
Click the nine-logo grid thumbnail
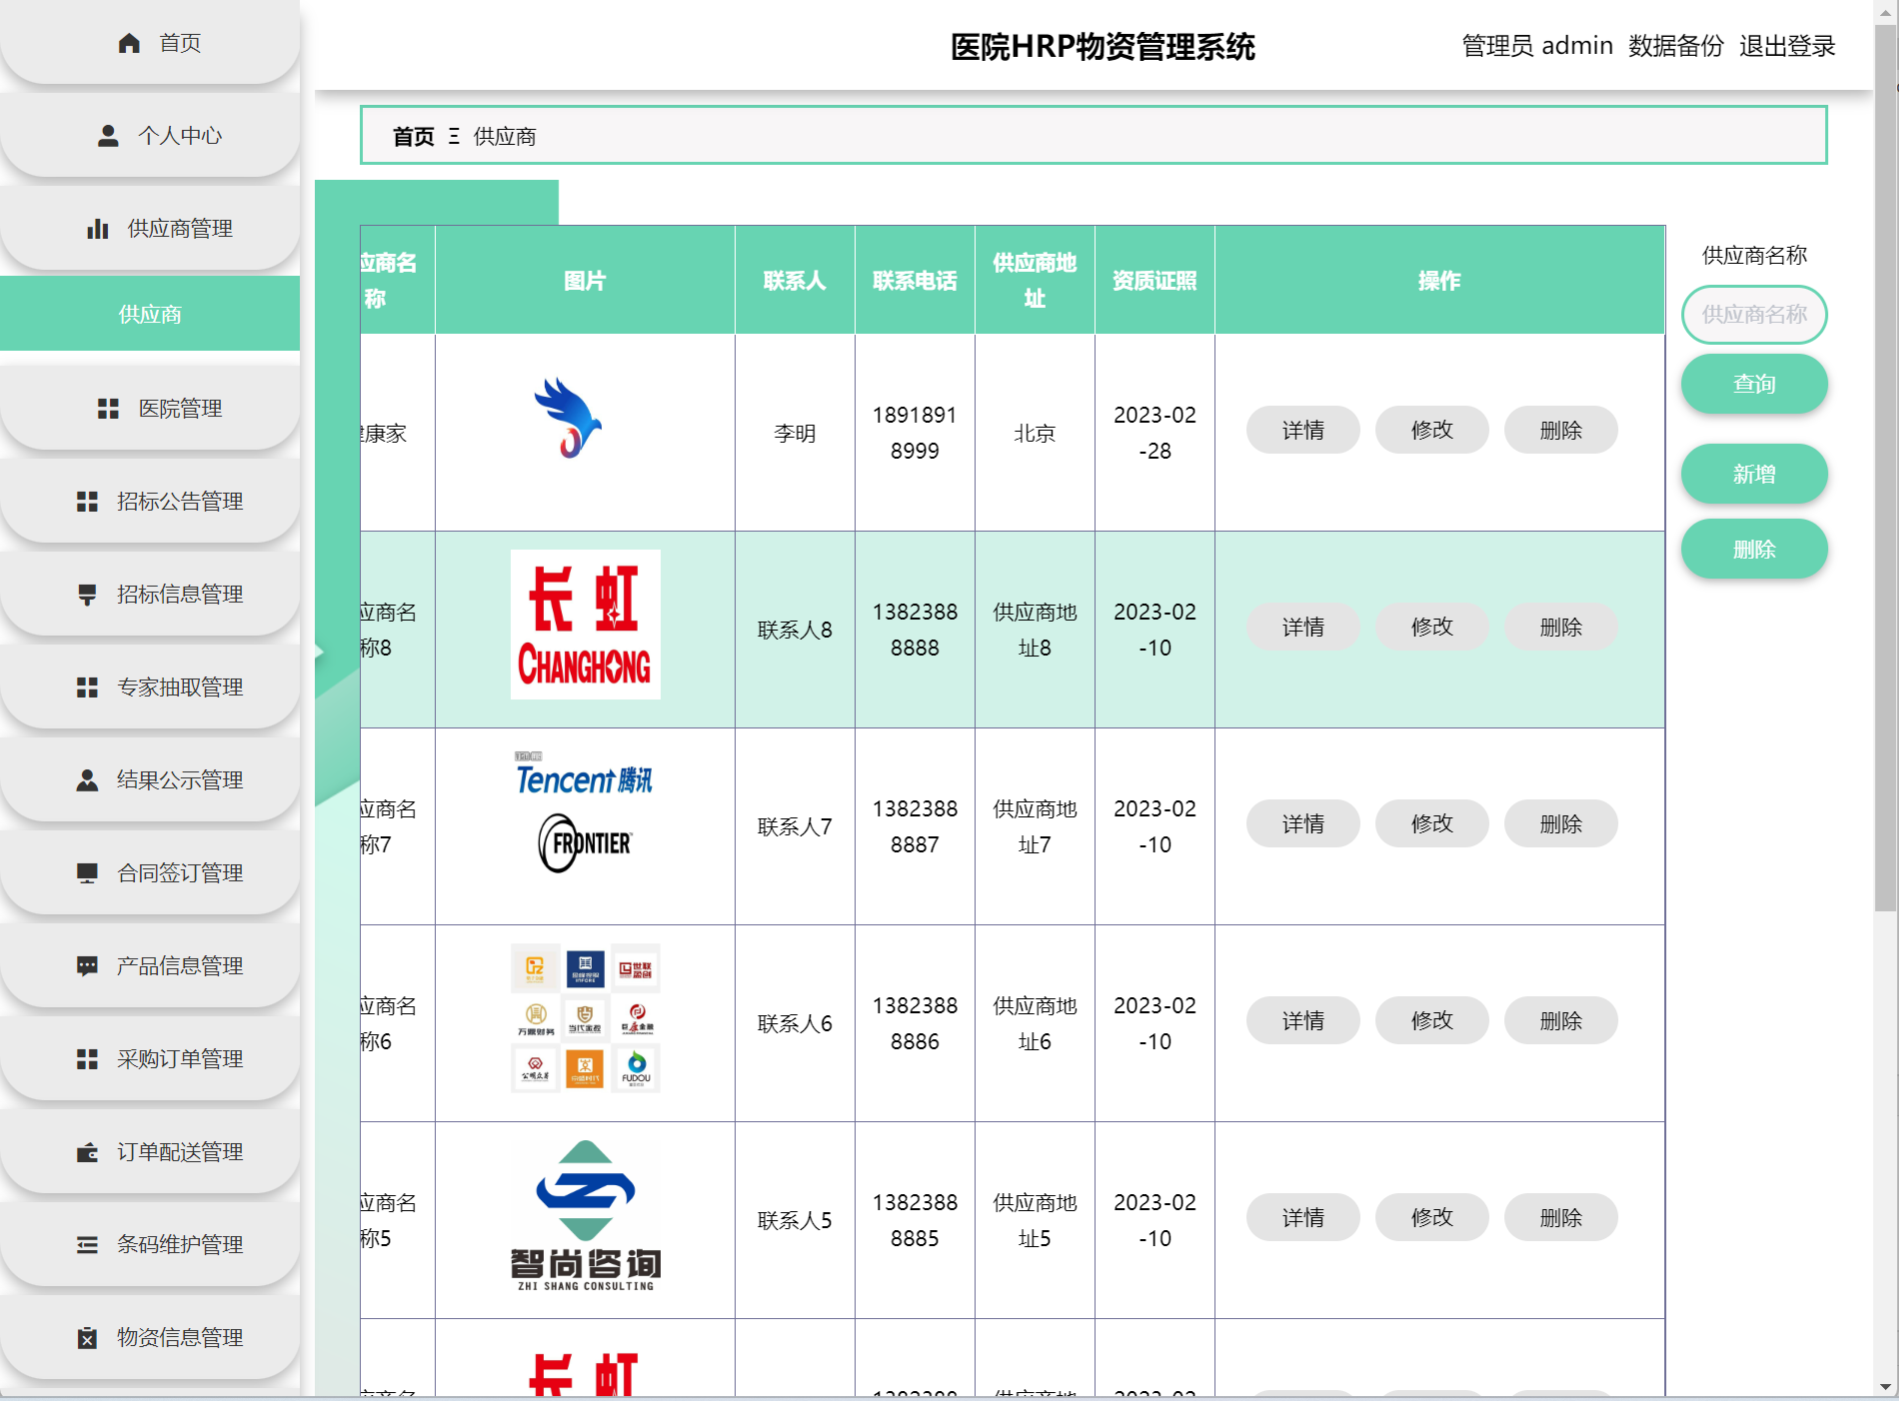click(x=585, y=1018)
